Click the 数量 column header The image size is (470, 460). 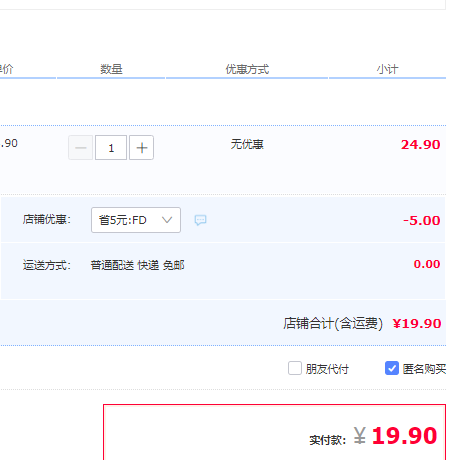click(x=111, y=69)
